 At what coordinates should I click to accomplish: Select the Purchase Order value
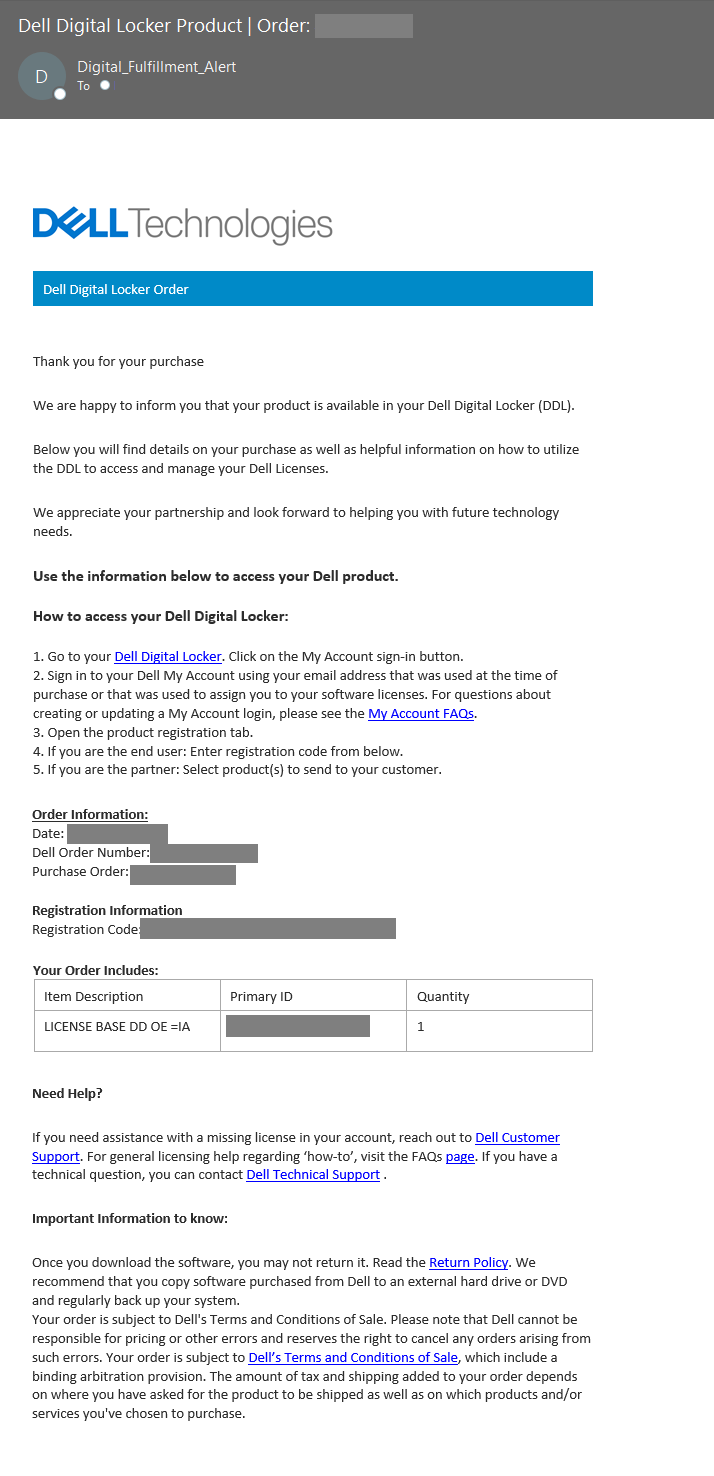tap(182, 873)
